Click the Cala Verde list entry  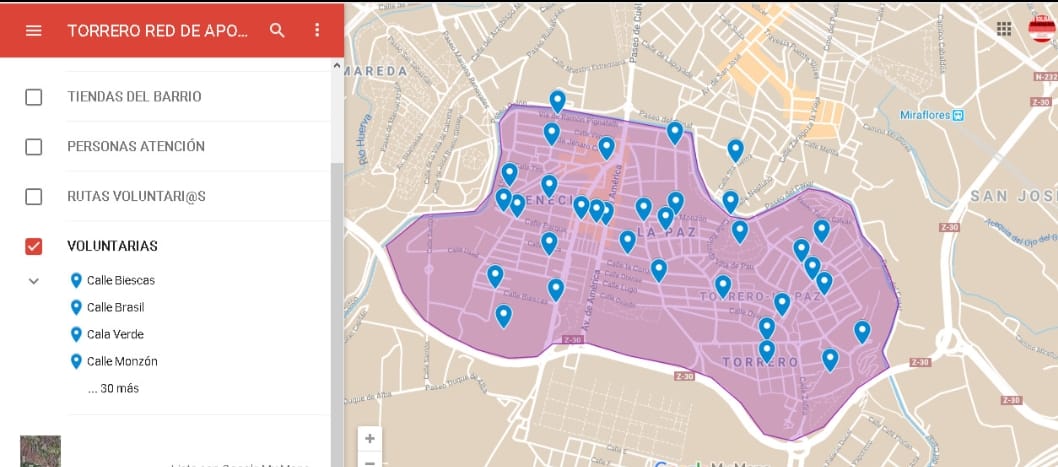pos(114,334)
